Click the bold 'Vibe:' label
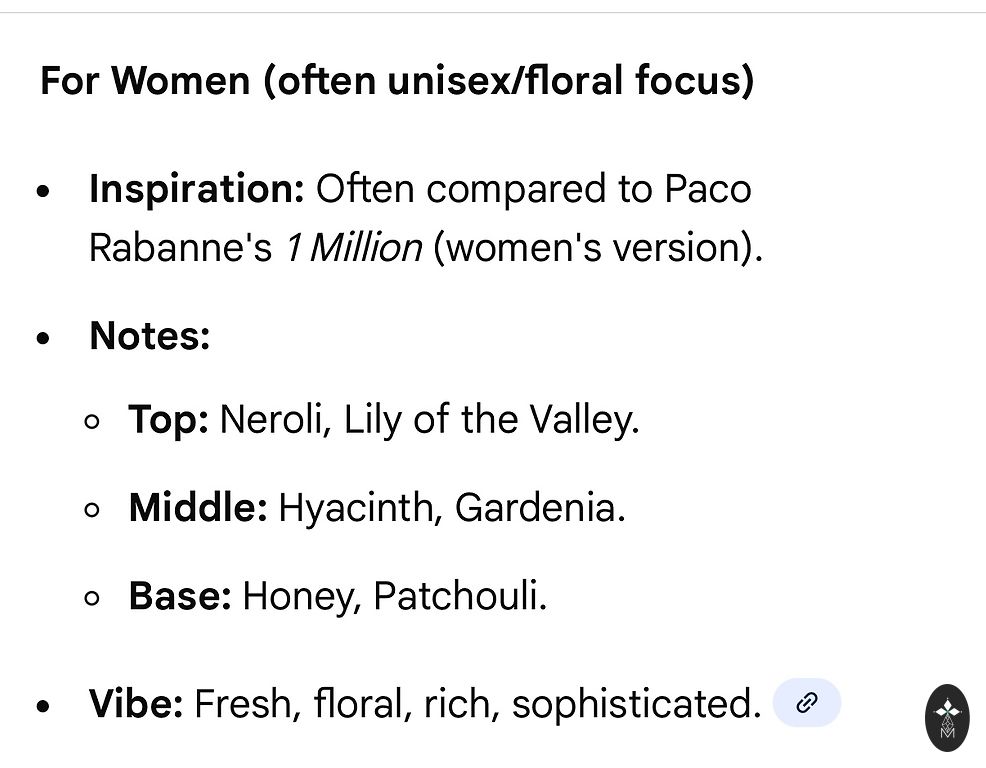 [136, 704]
